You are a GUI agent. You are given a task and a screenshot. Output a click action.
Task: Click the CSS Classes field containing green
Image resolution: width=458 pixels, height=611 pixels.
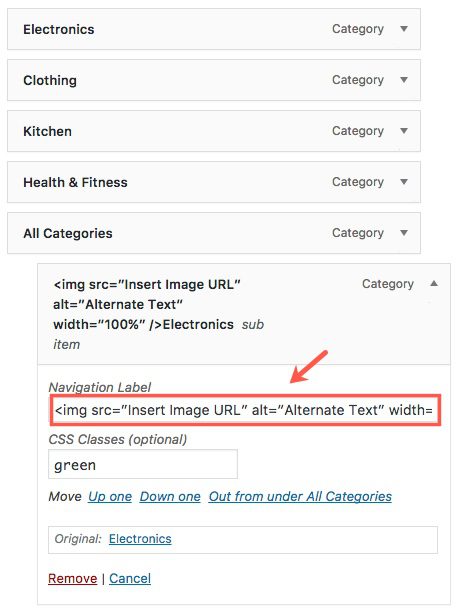click(143, 464)
